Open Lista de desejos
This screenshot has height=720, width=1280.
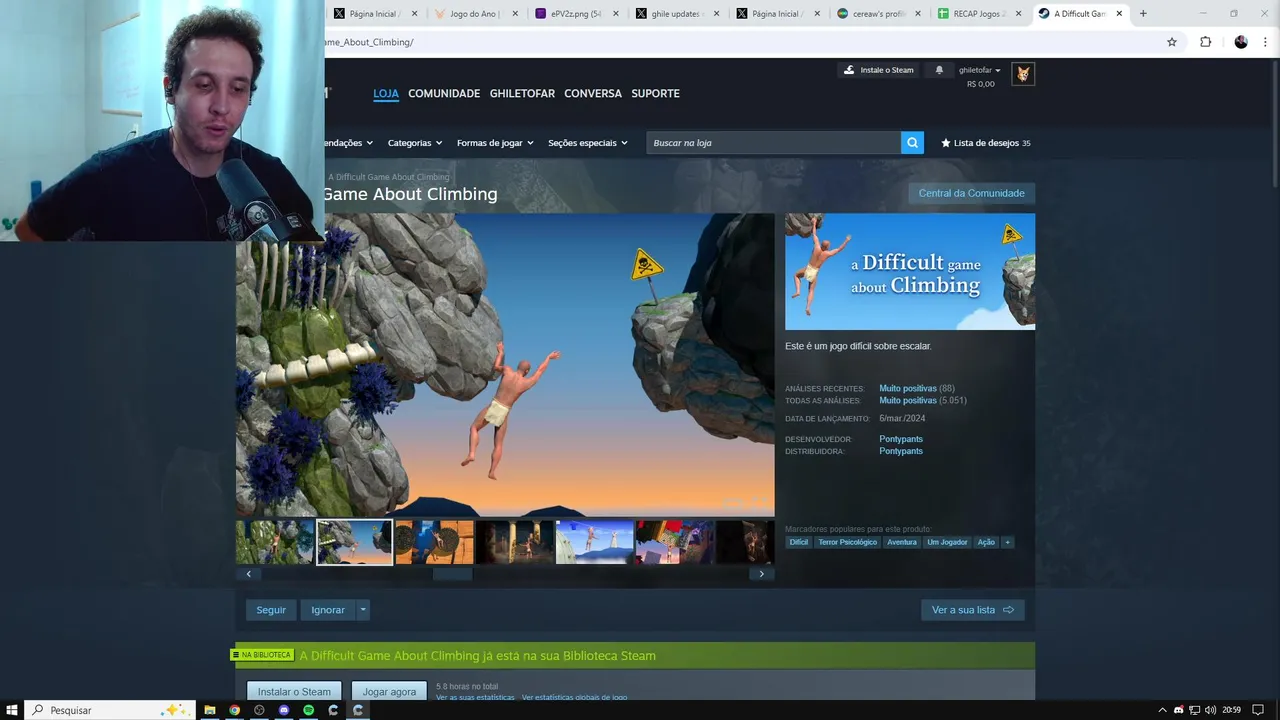point(985,143)
